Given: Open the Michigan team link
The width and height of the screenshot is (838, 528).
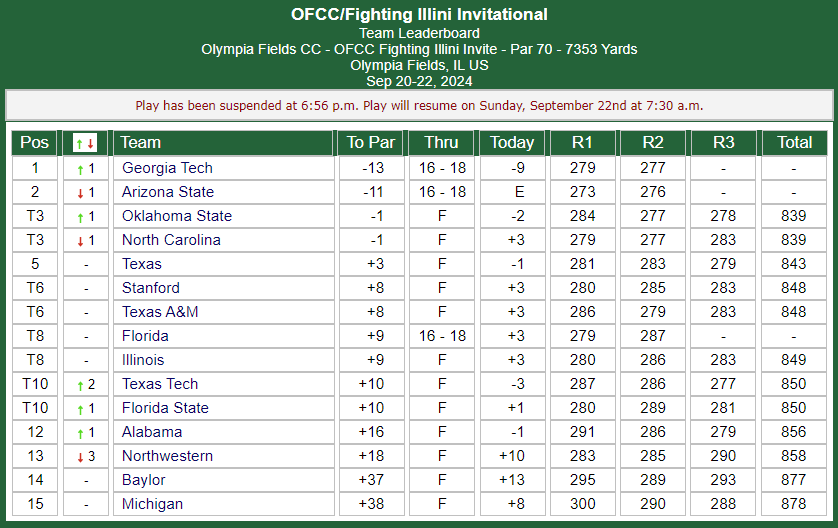Looking at the screenshot, I should click(x=152, y=504).
